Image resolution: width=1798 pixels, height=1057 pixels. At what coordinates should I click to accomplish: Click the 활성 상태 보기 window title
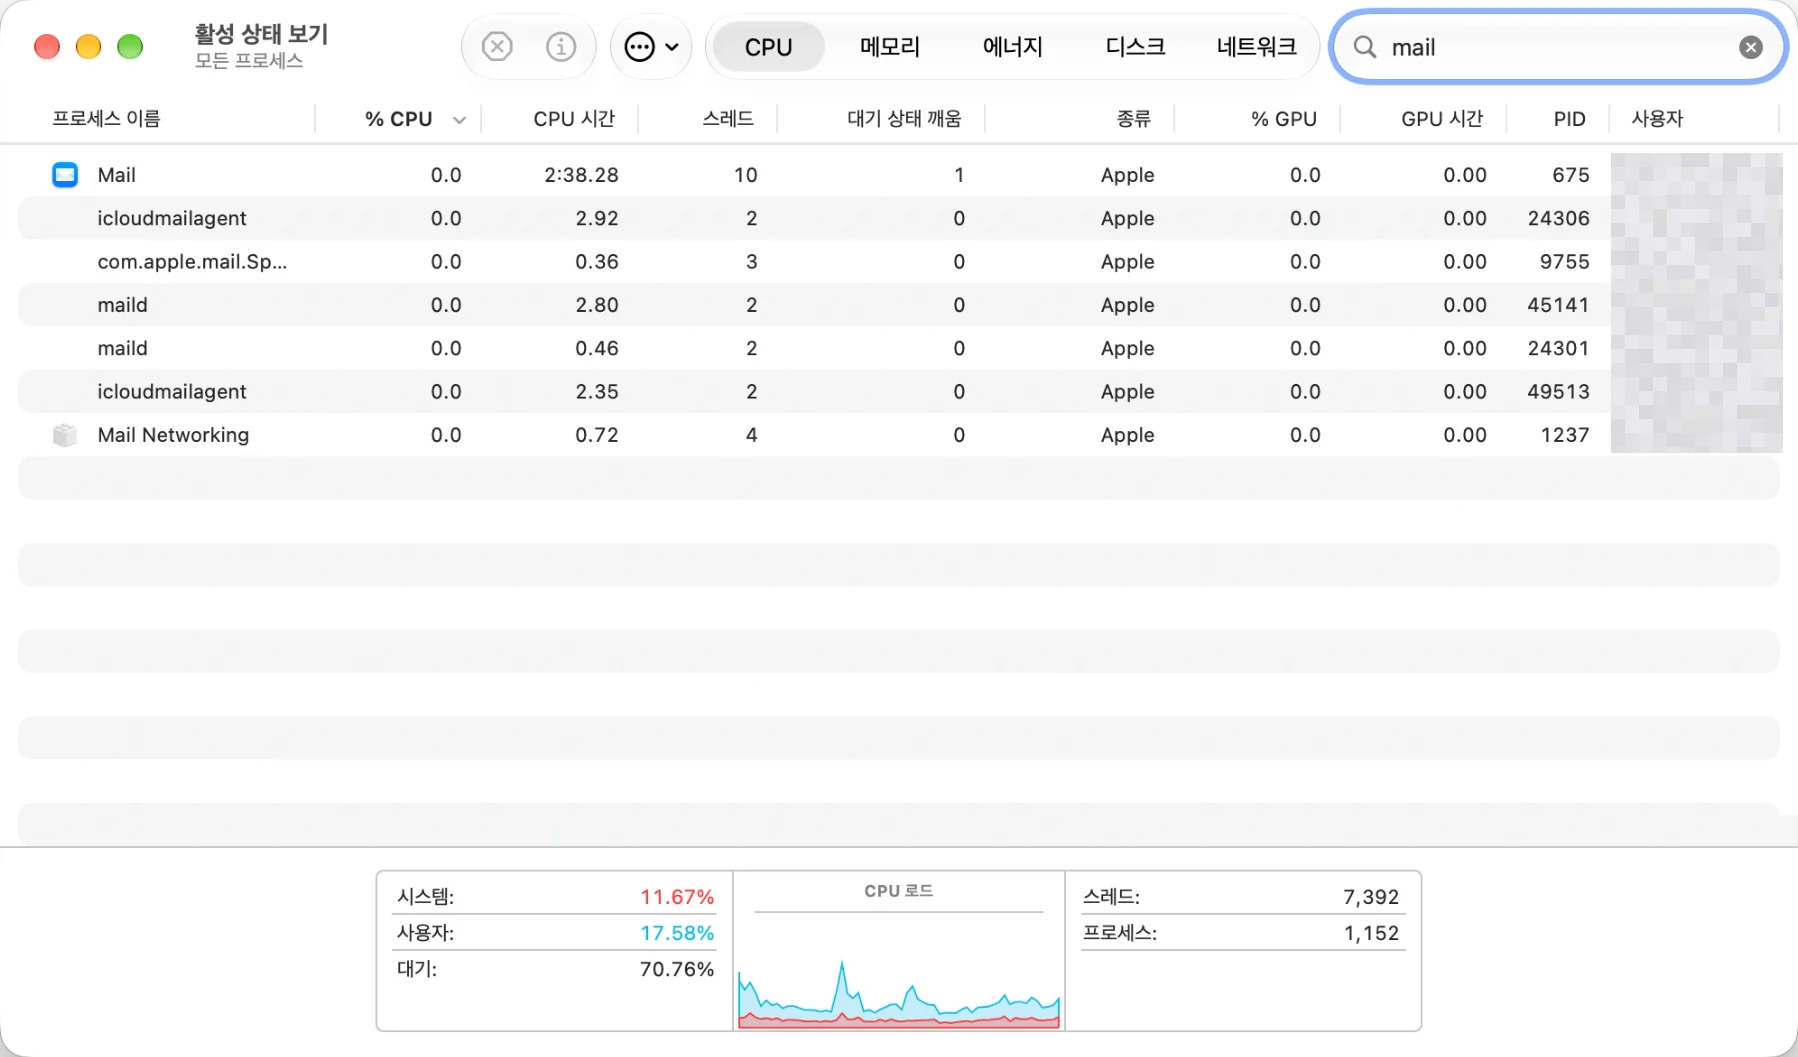[261, 34]
